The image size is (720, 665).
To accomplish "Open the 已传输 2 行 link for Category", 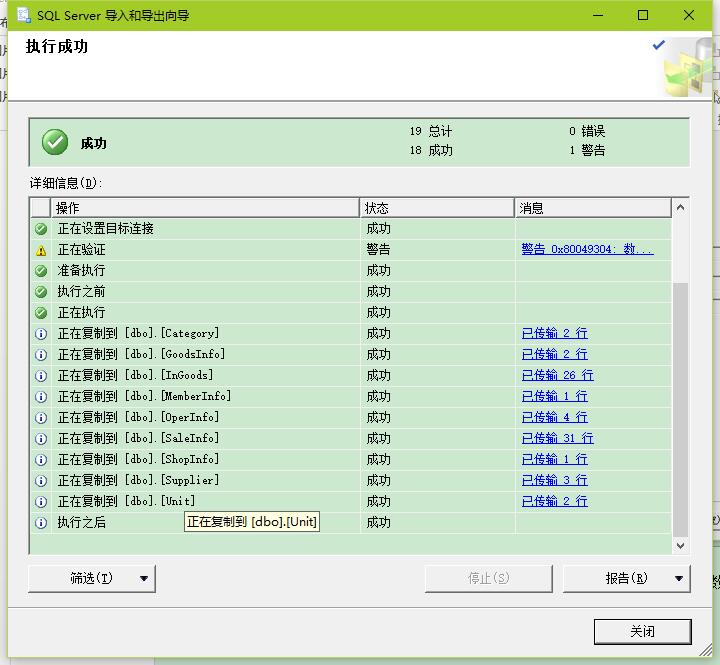I will 555,333.
